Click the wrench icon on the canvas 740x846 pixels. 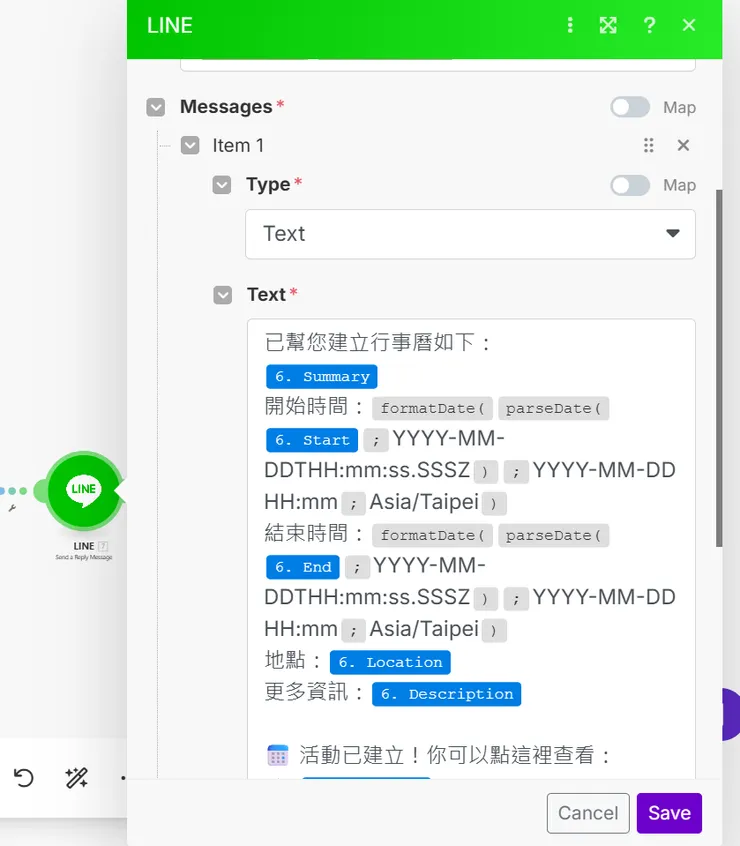point(12,508)
